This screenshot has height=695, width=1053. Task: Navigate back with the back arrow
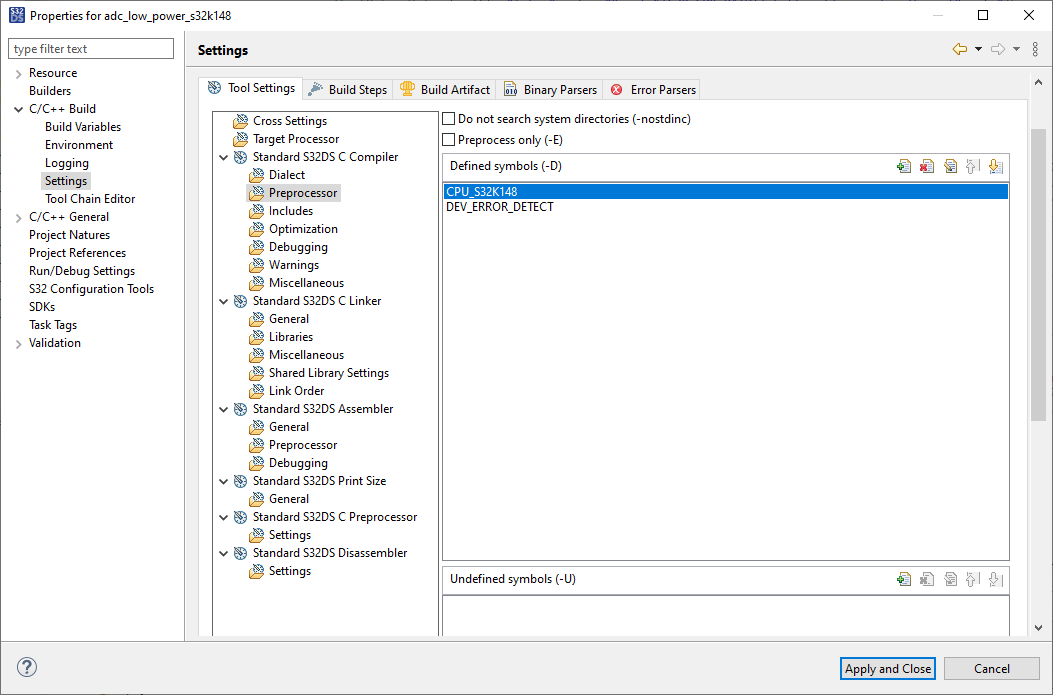pyautogui.click(x=961, y=49)
